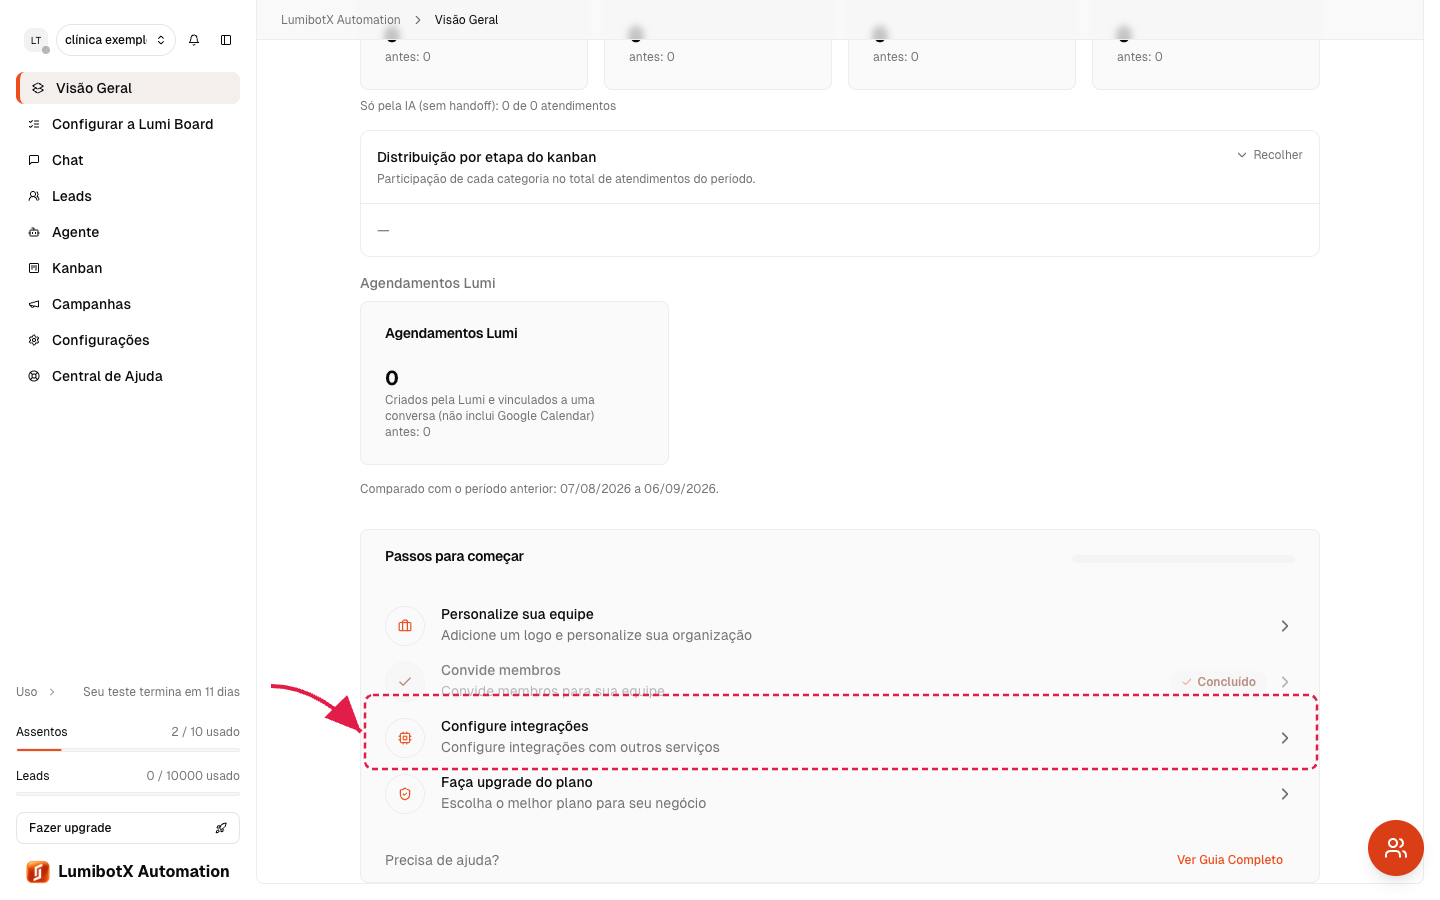Open the clínica exemplo organization switcher
This screenshot has width=1440, height=900.
coord(116,40)
